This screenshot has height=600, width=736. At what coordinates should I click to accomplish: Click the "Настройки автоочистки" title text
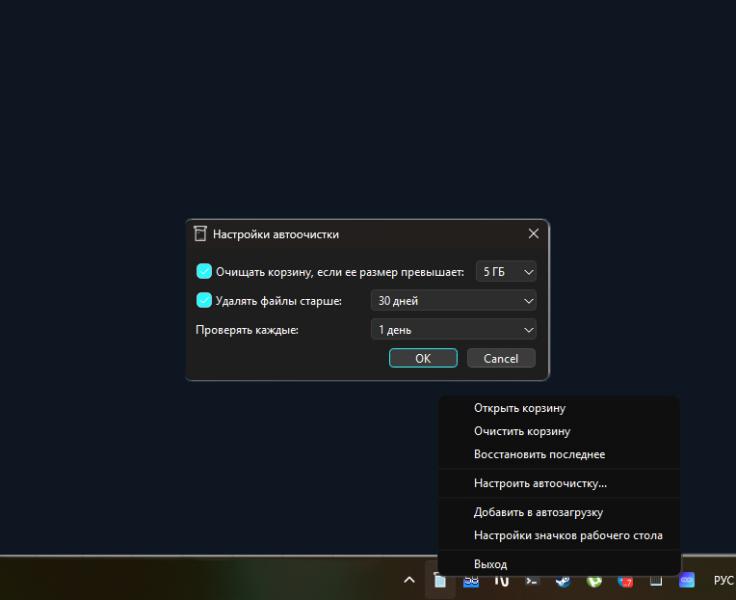(276, 234)
